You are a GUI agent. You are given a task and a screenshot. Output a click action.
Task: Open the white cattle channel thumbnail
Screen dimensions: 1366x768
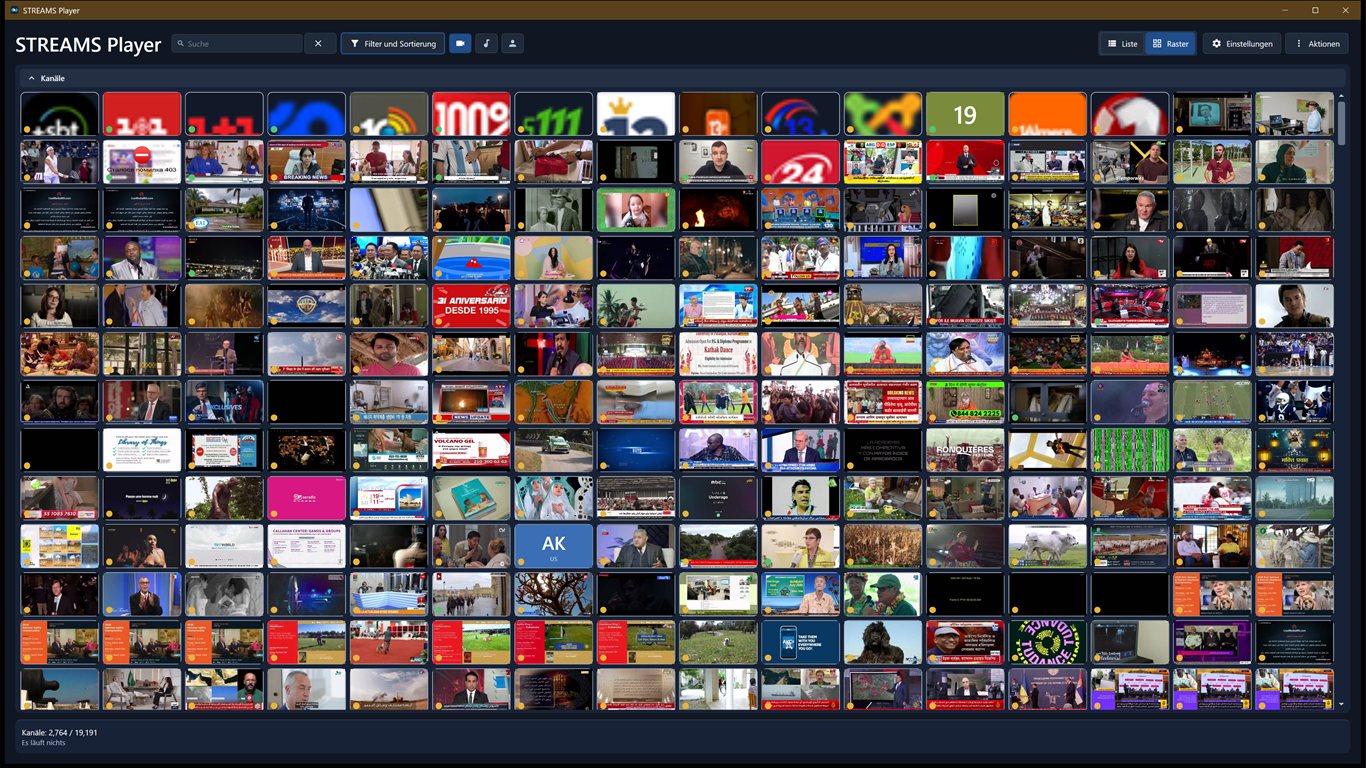coord(1047,546)
